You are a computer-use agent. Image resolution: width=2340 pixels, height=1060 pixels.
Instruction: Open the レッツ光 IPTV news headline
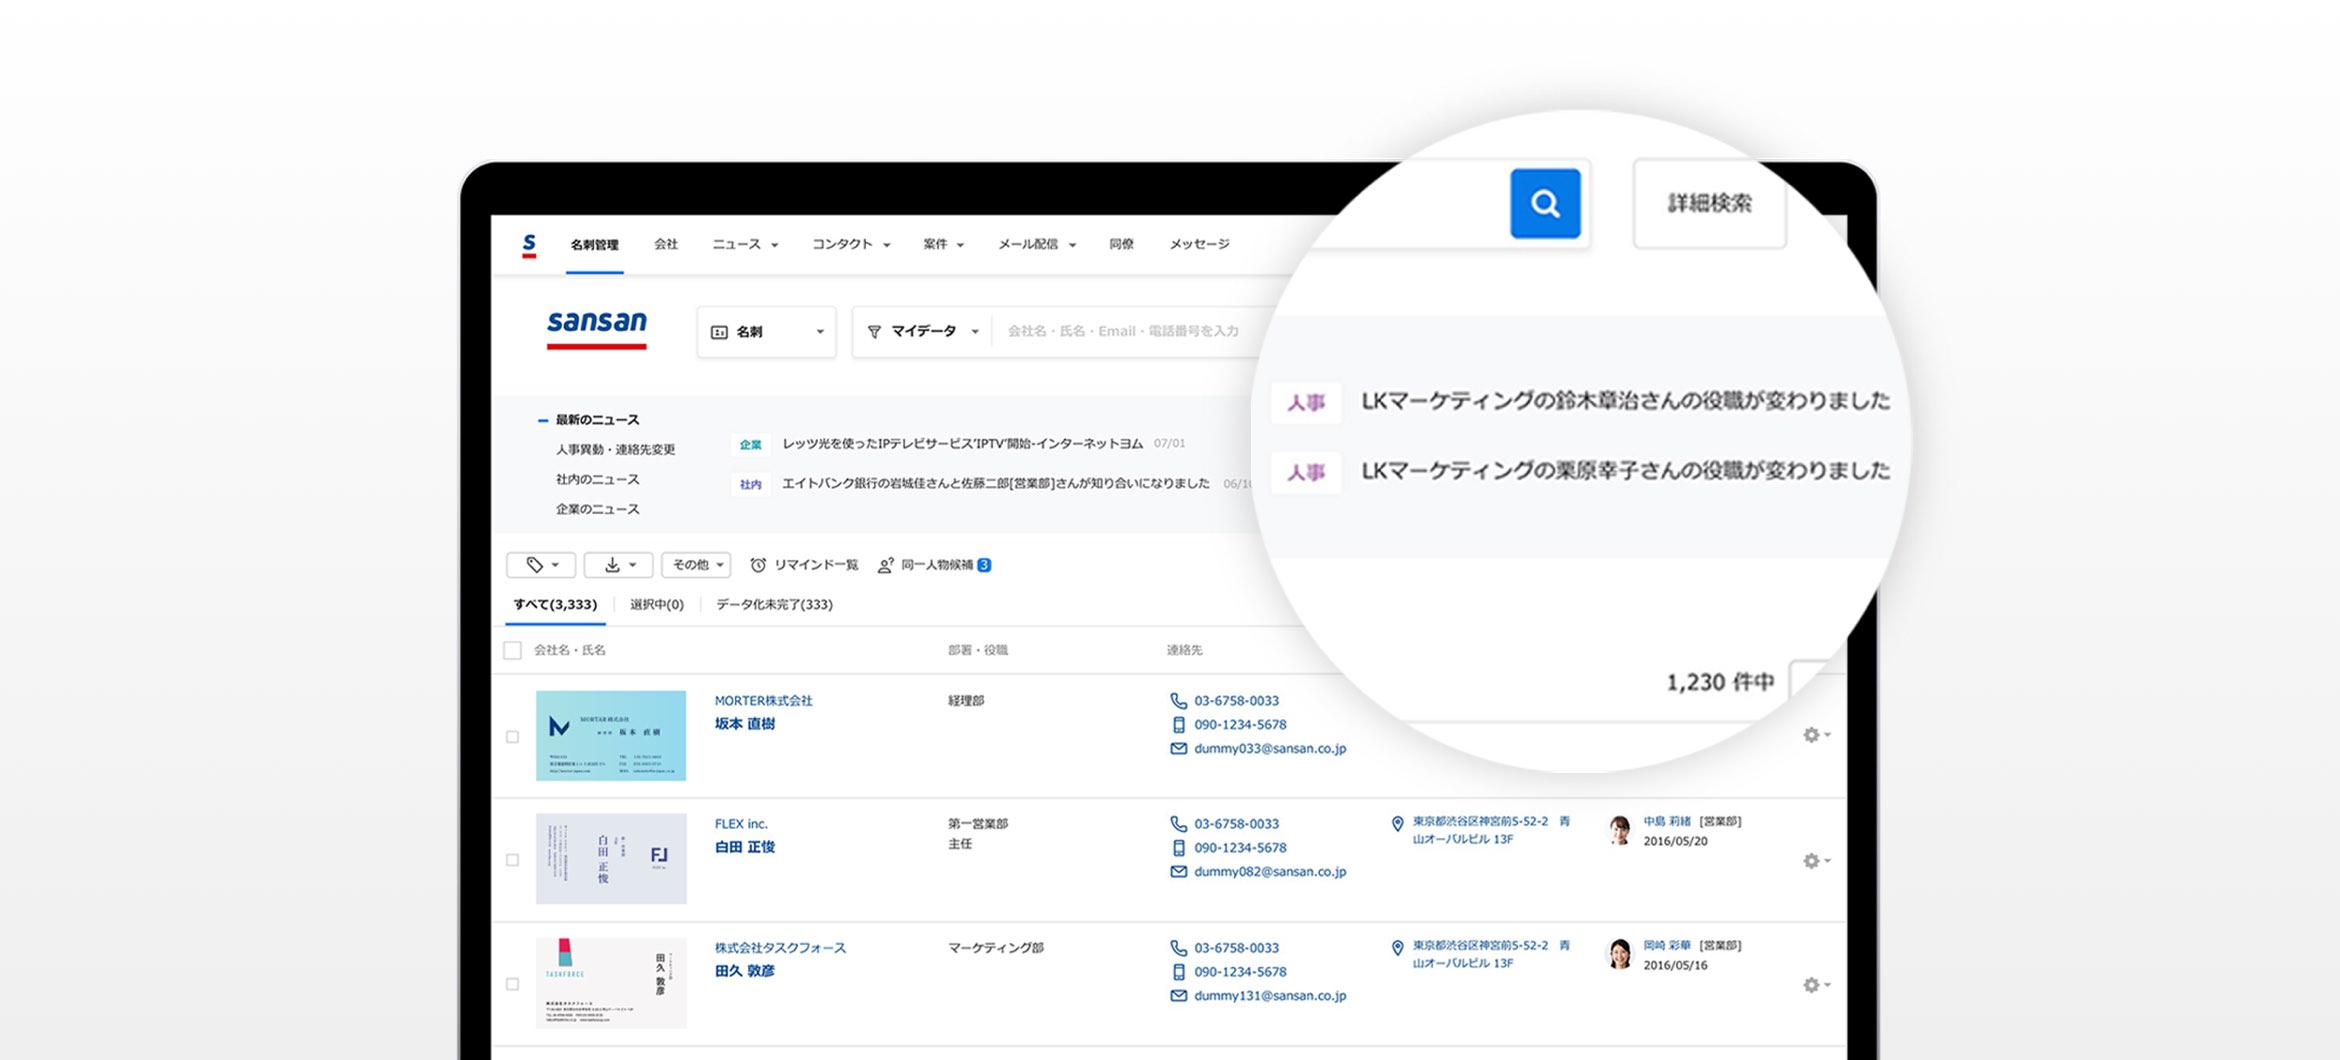(x=962, y=443)
